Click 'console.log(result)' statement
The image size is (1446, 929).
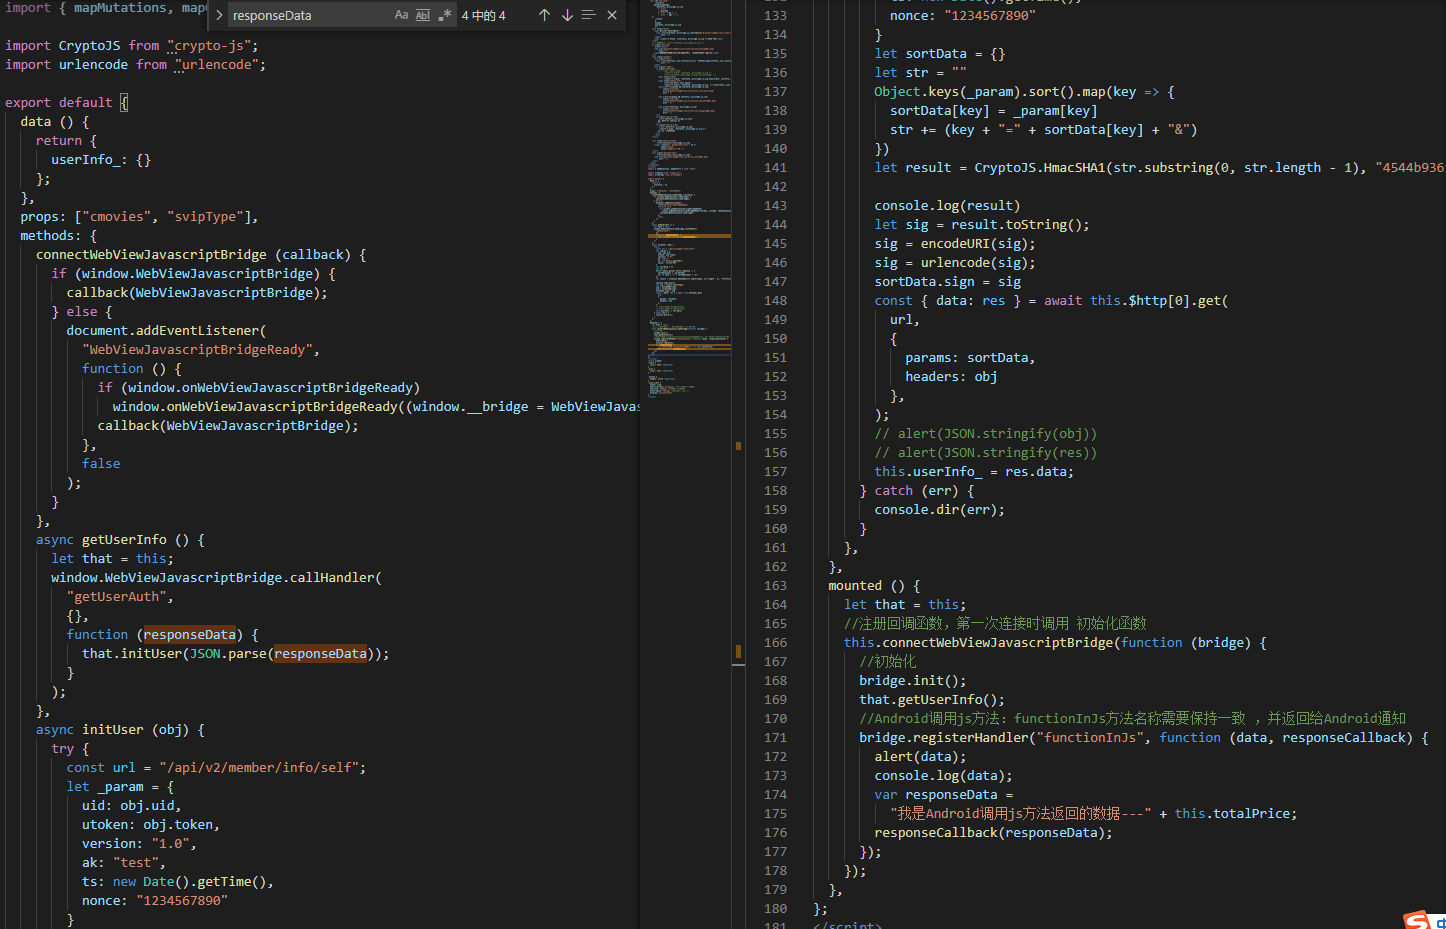point(948,206)
